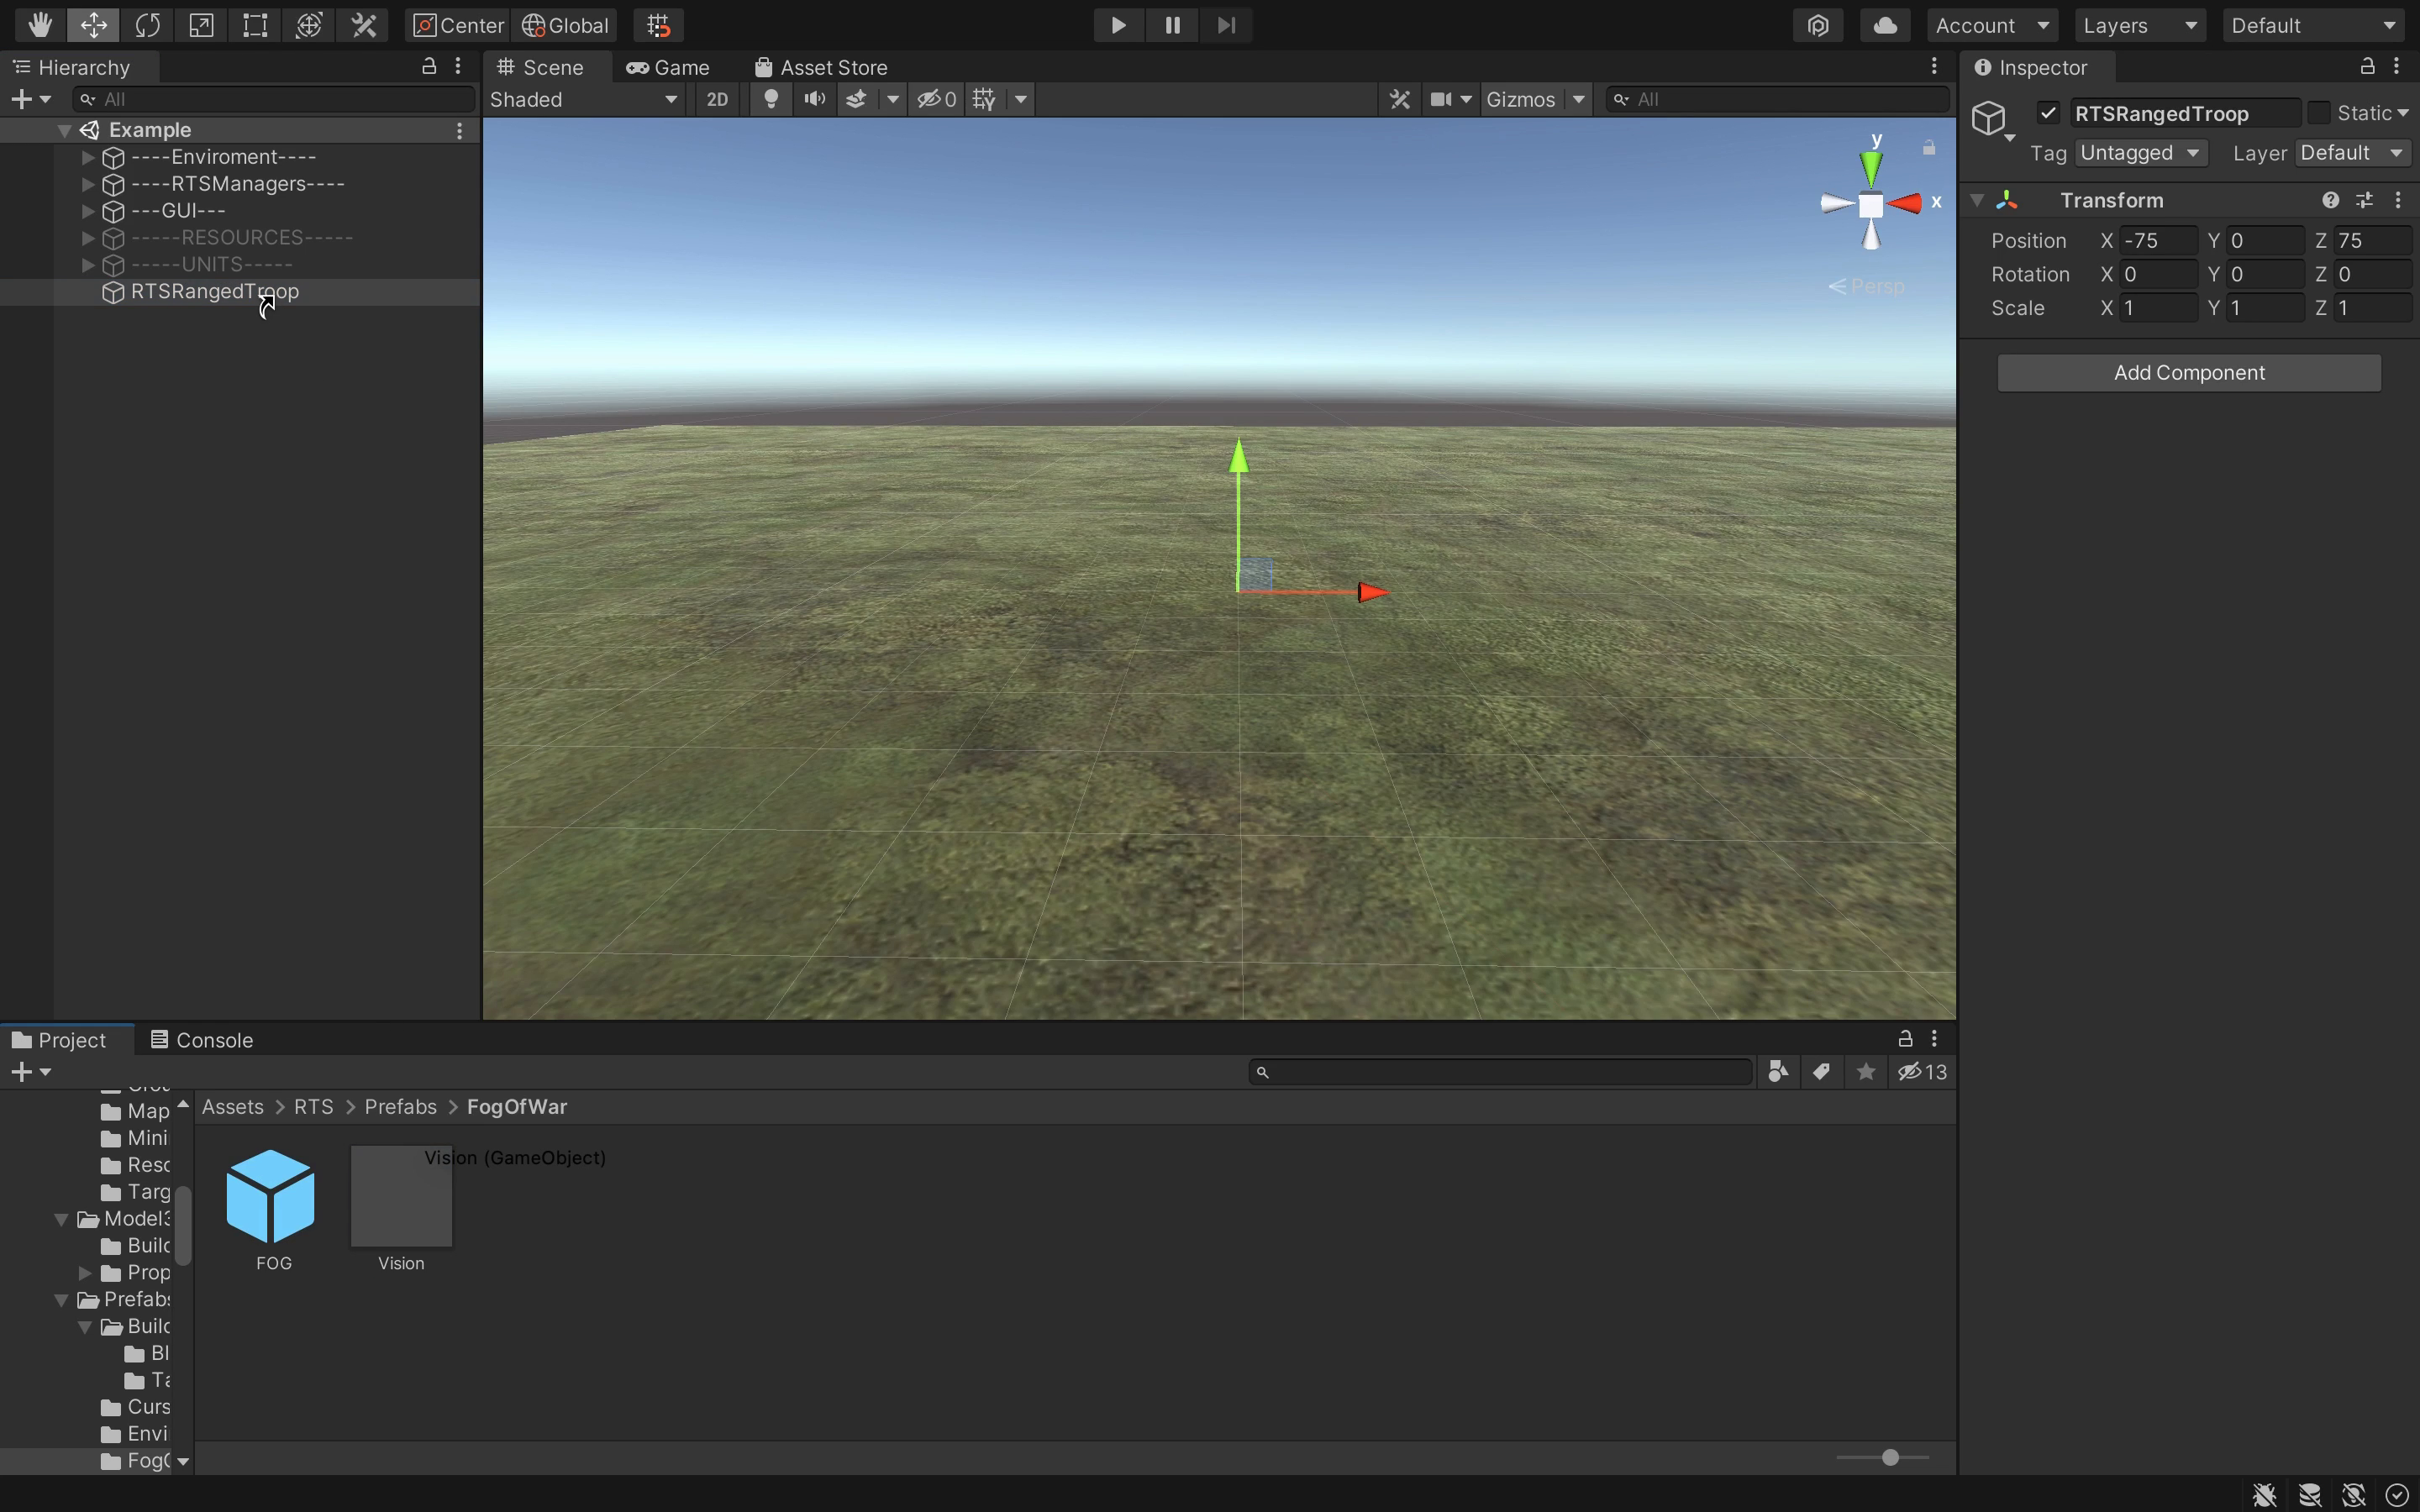2420x1512 pixels.
Task: Toggle scene effects icon
Action: [857, 99]
